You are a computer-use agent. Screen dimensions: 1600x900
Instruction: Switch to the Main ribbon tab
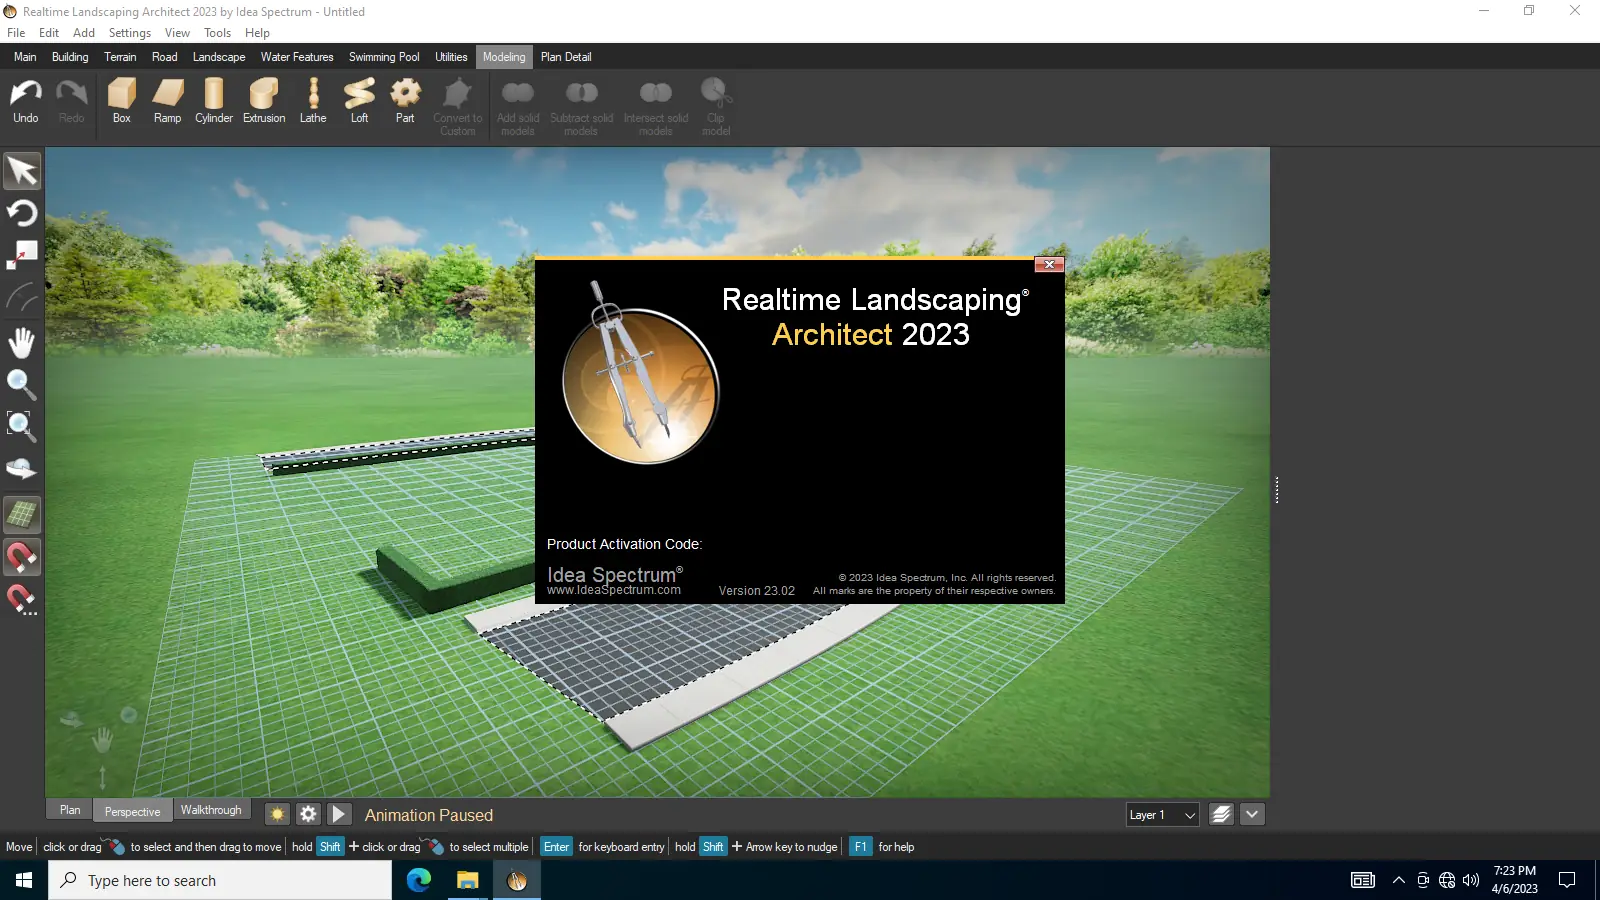[25, 57]
